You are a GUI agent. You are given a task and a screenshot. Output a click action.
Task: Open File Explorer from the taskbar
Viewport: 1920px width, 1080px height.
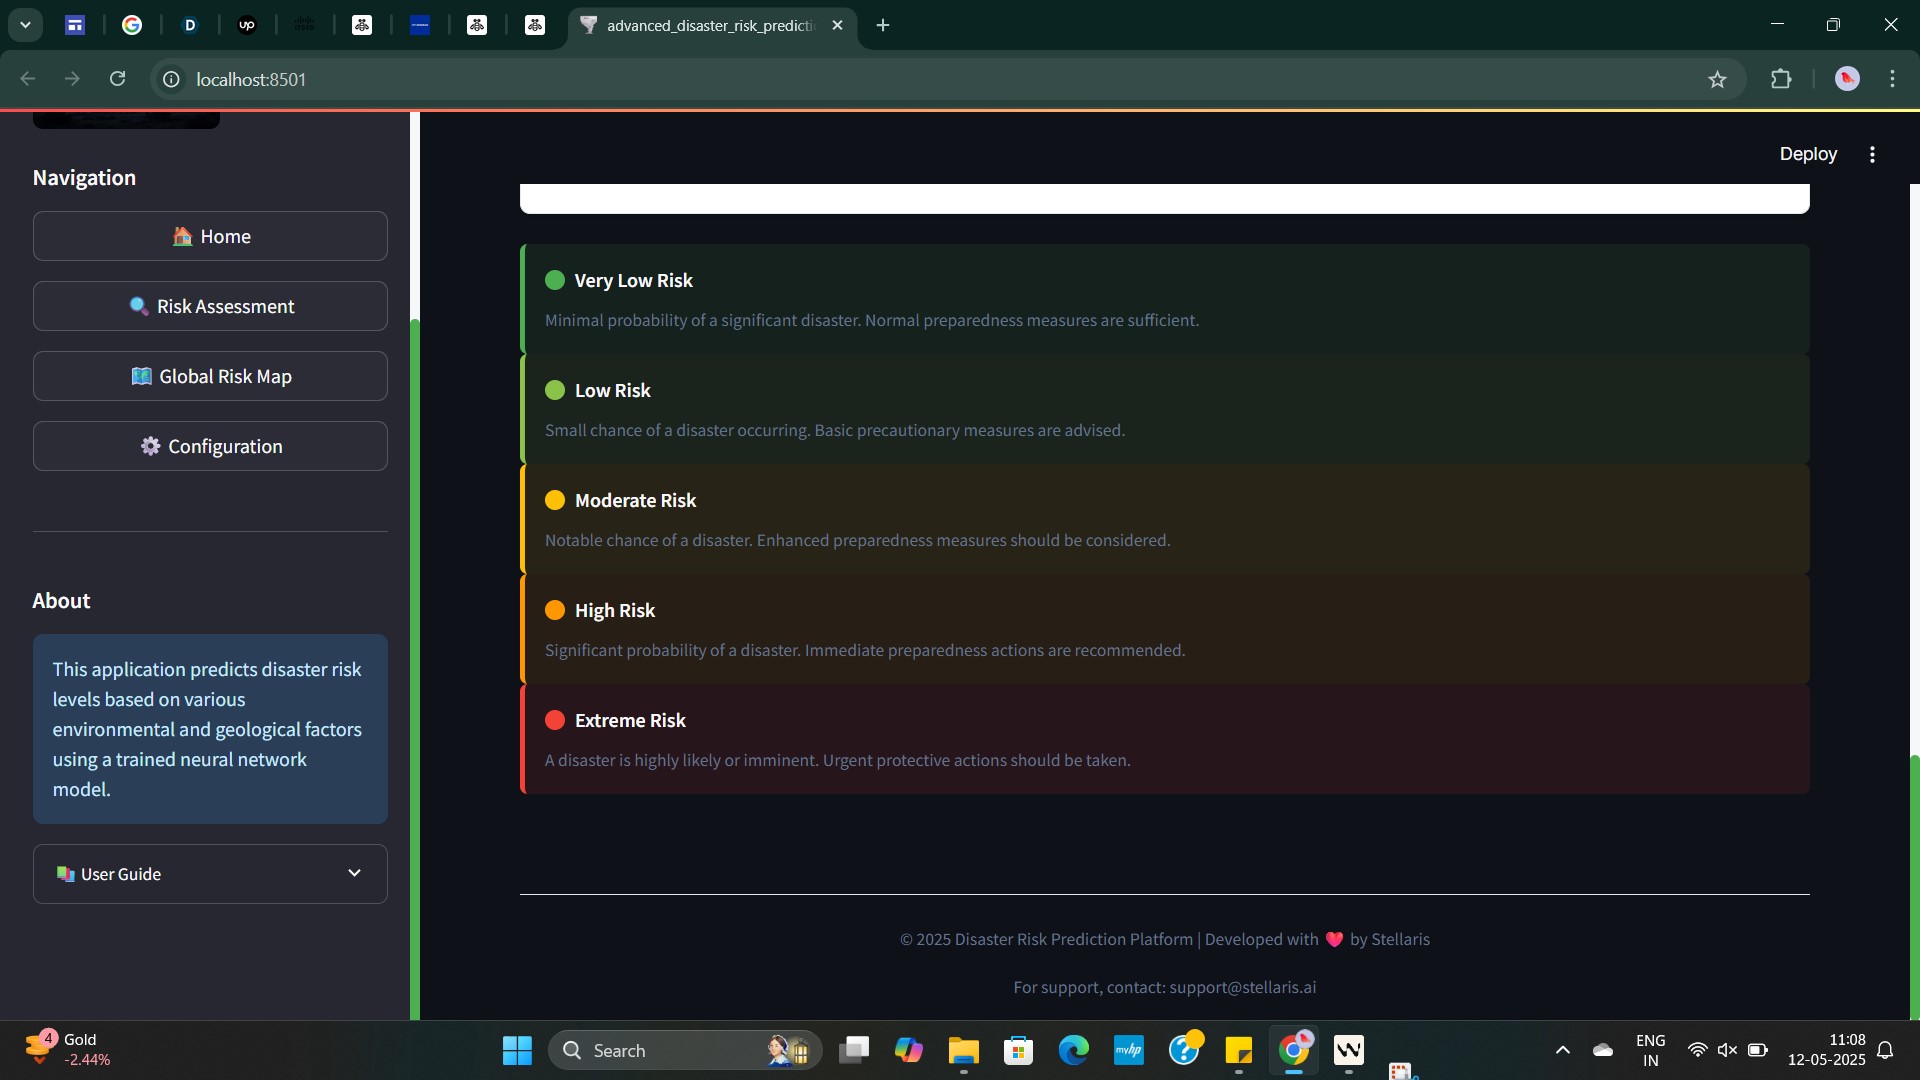[x=963, y=1050]
